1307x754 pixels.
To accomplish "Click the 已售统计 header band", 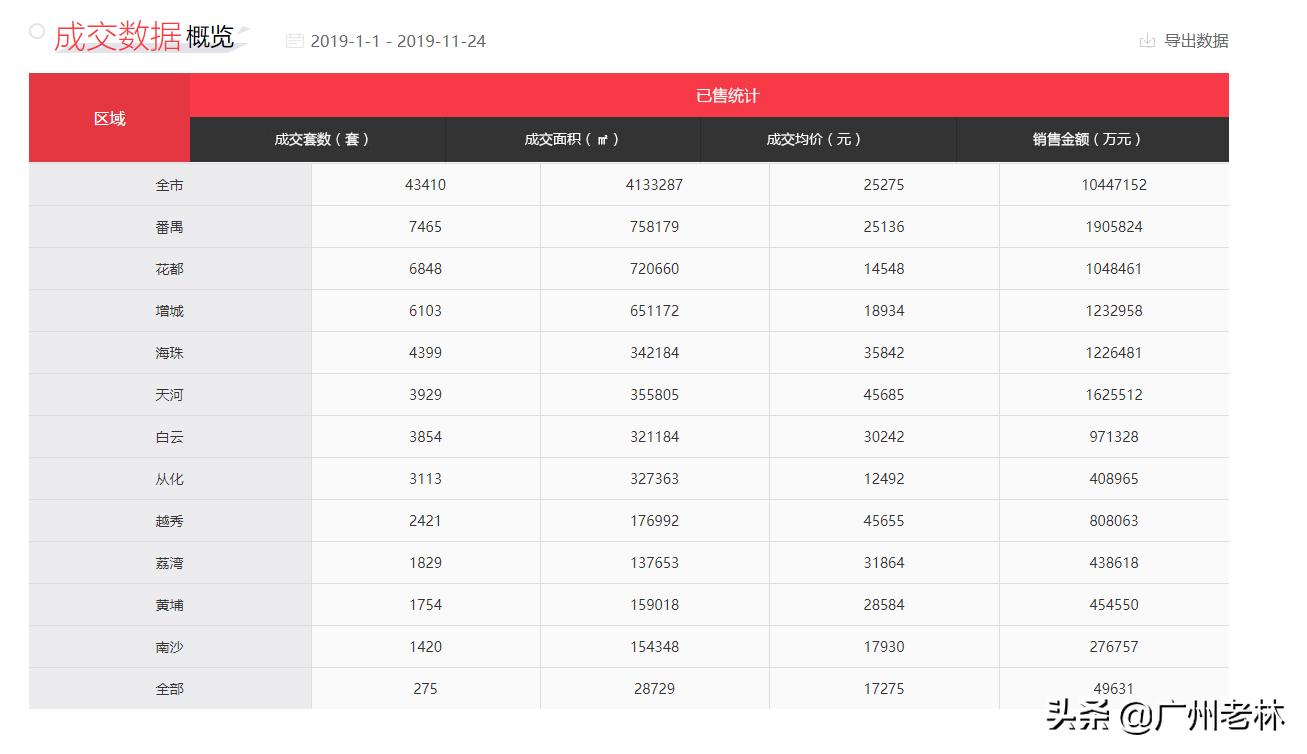I will pyautogui.click(x=709, y=96).
